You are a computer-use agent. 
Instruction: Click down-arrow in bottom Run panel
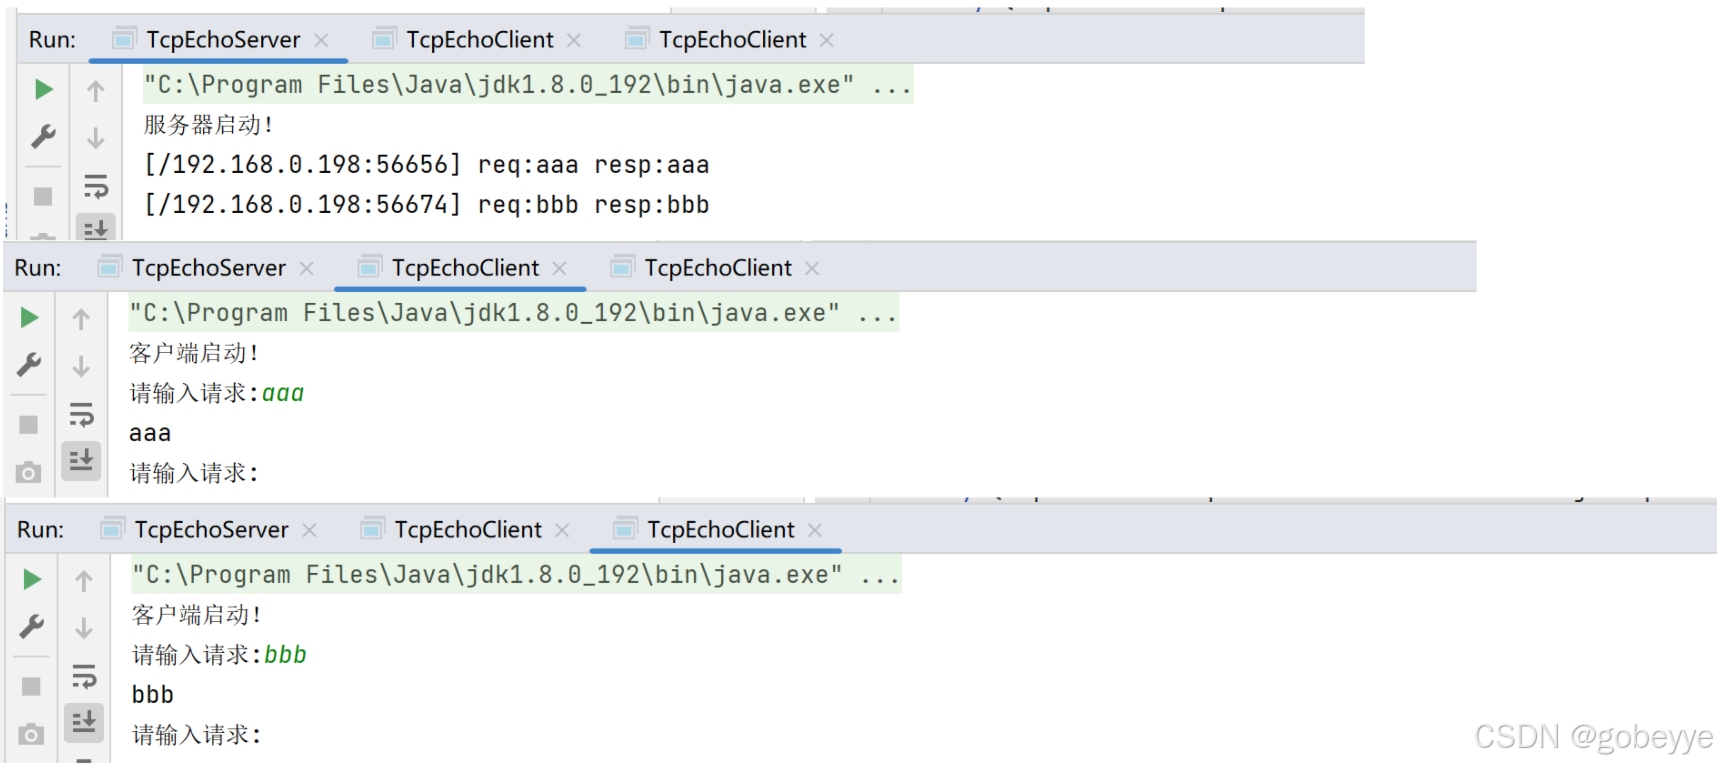pos(85,628)
